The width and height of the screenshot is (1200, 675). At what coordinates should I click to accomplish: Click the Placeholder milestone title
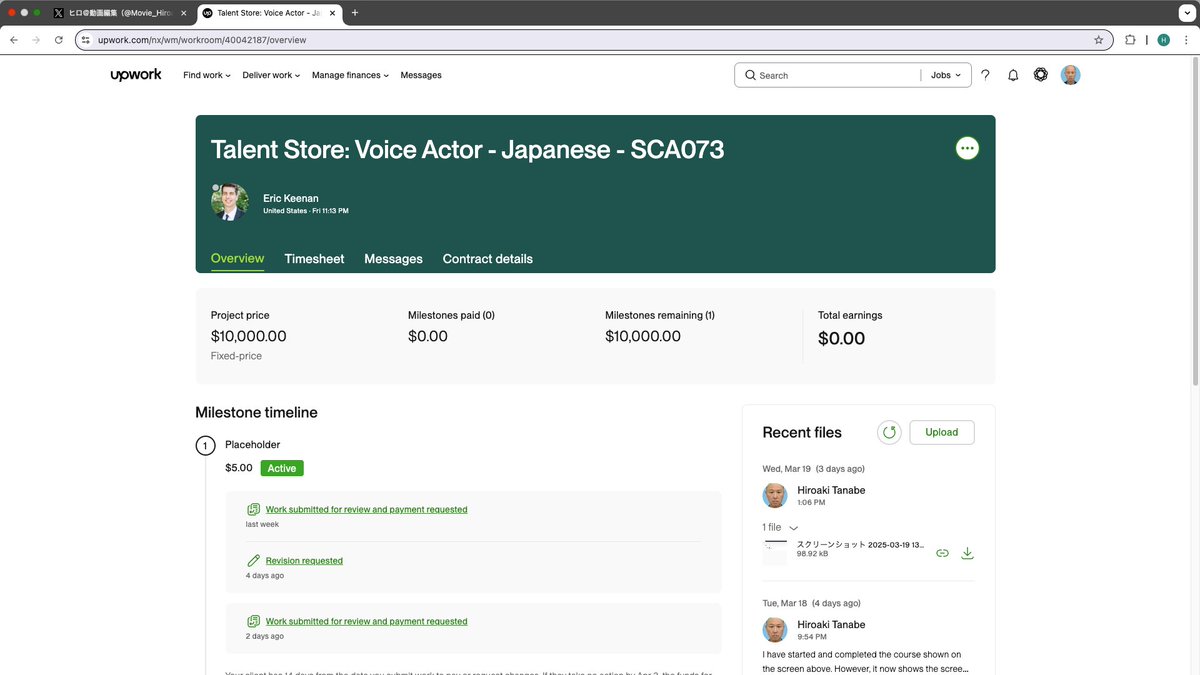tap(253, 444)
